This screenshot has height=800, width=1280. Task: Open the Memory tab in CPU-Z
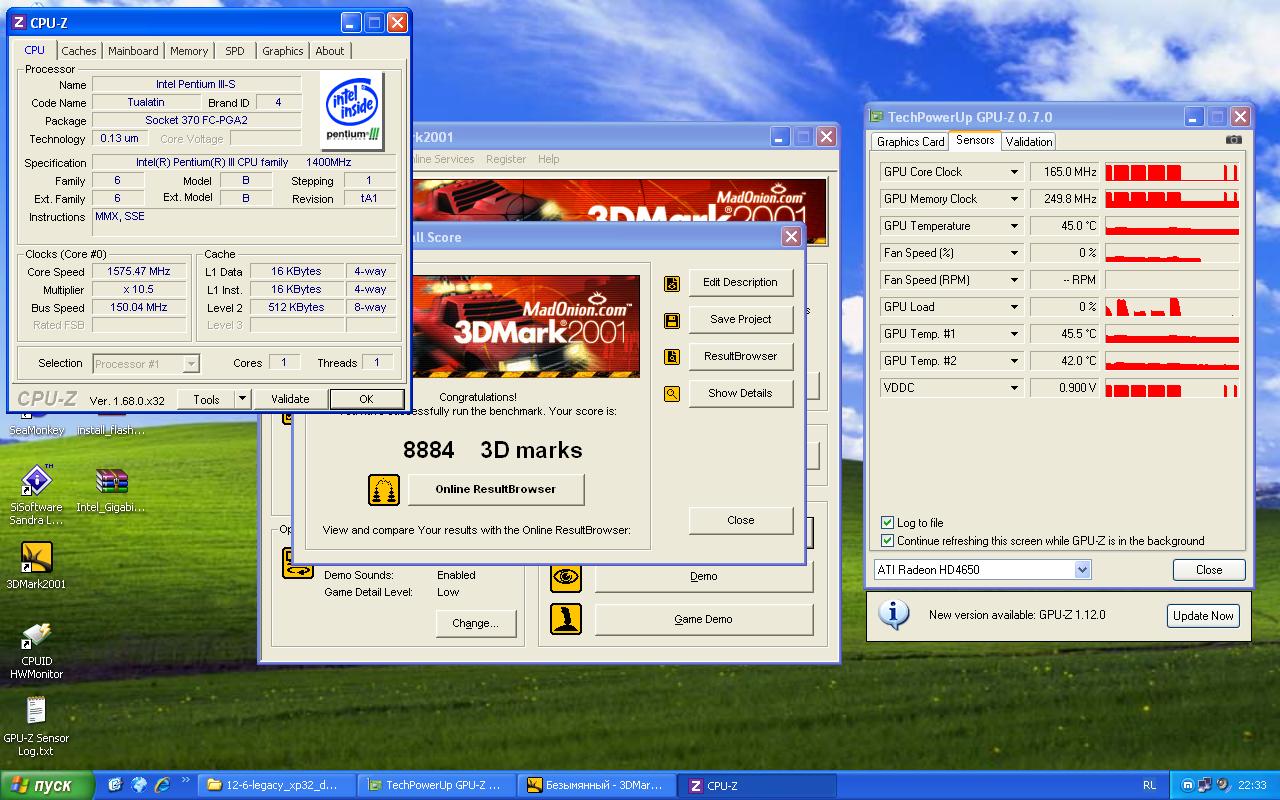coord(189,51)
